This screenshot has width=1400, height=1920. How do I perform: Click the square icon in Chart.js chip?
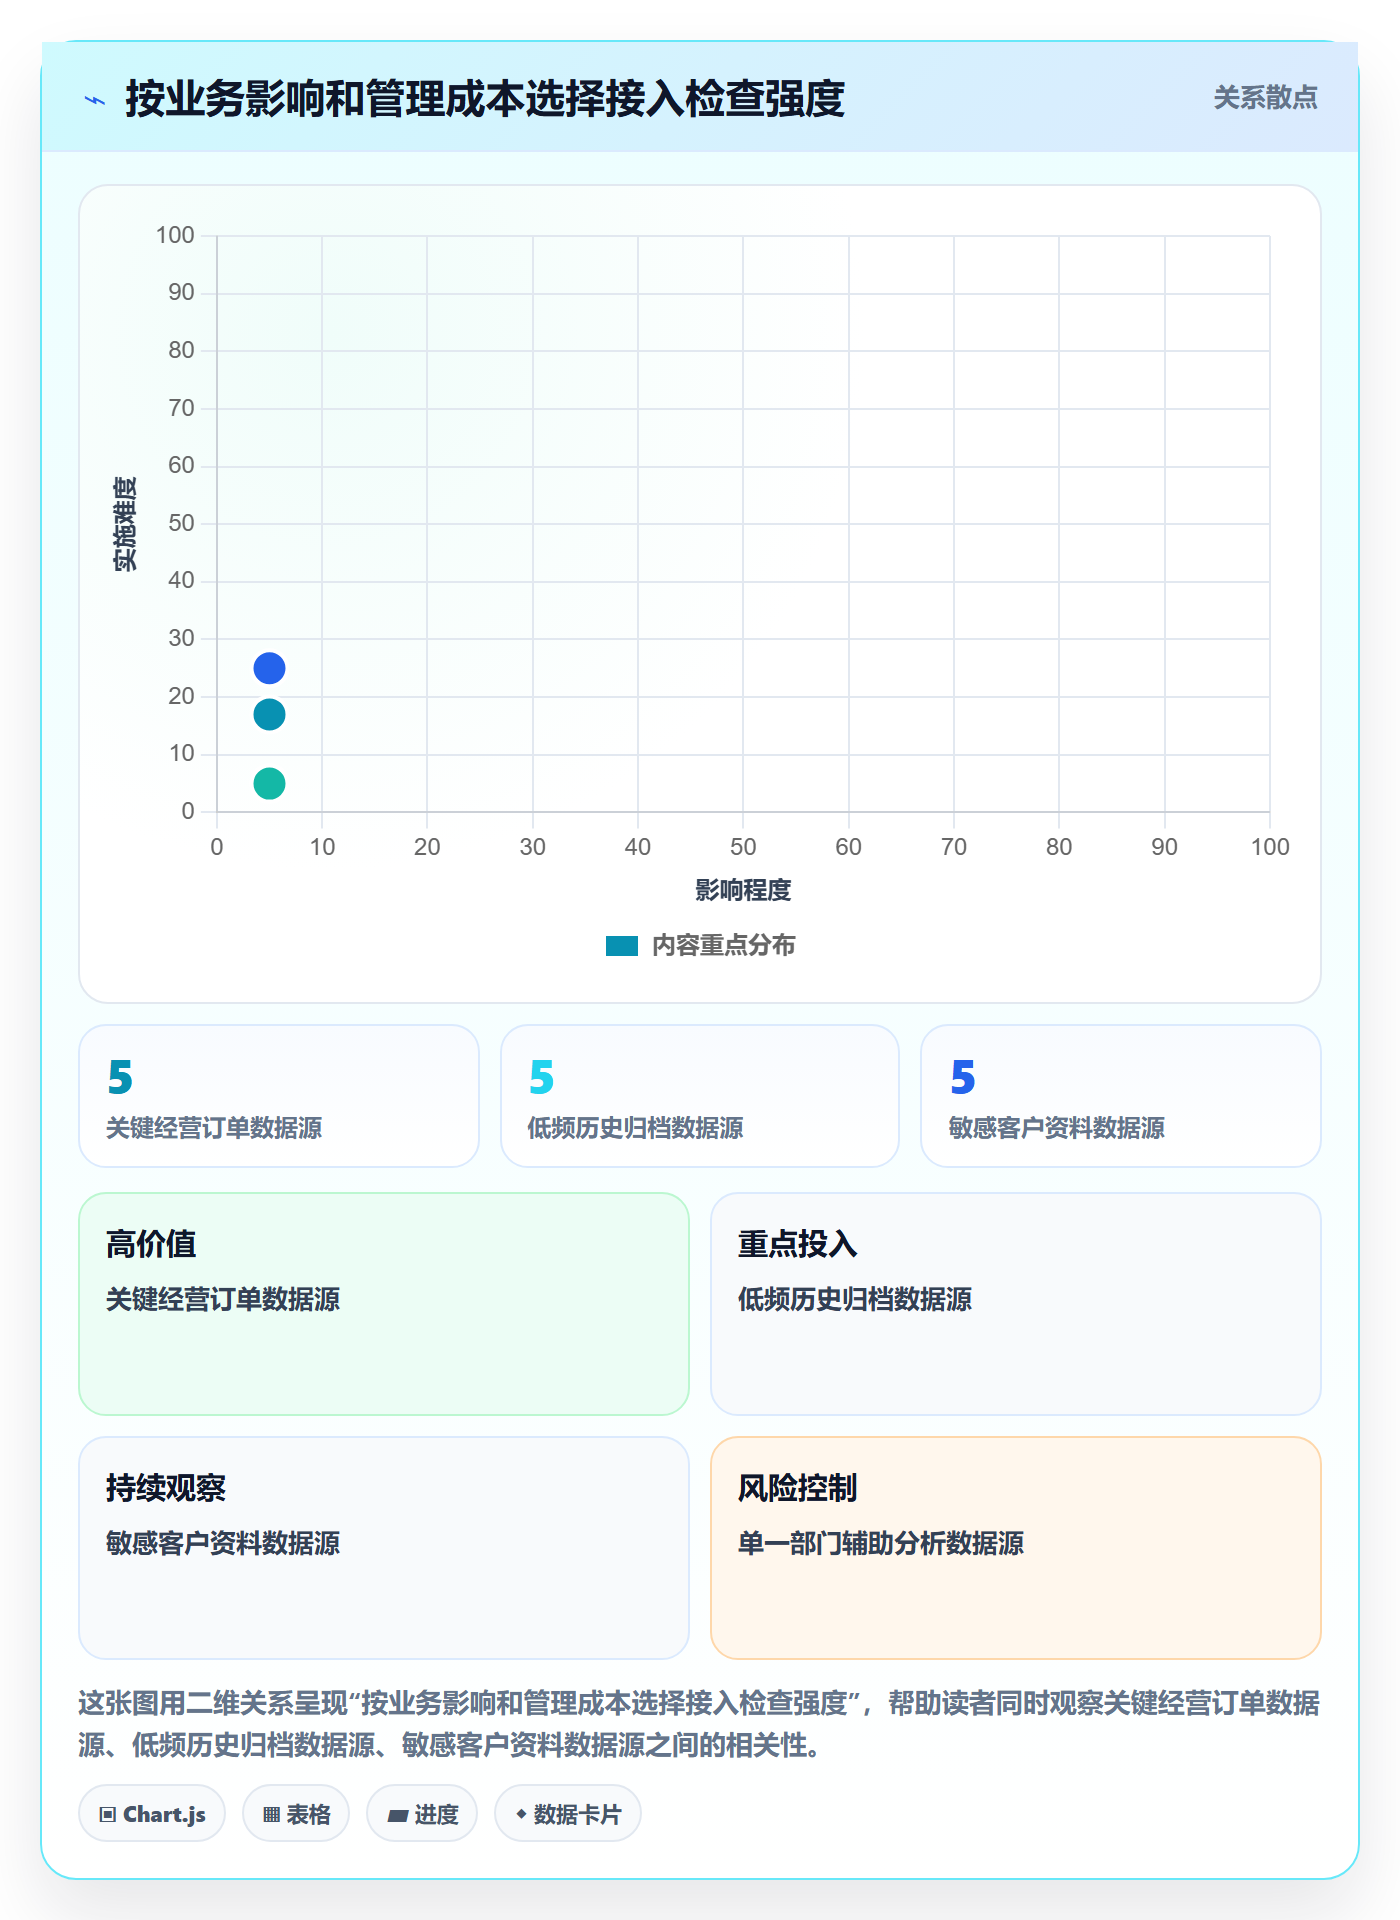[108, 1815]
